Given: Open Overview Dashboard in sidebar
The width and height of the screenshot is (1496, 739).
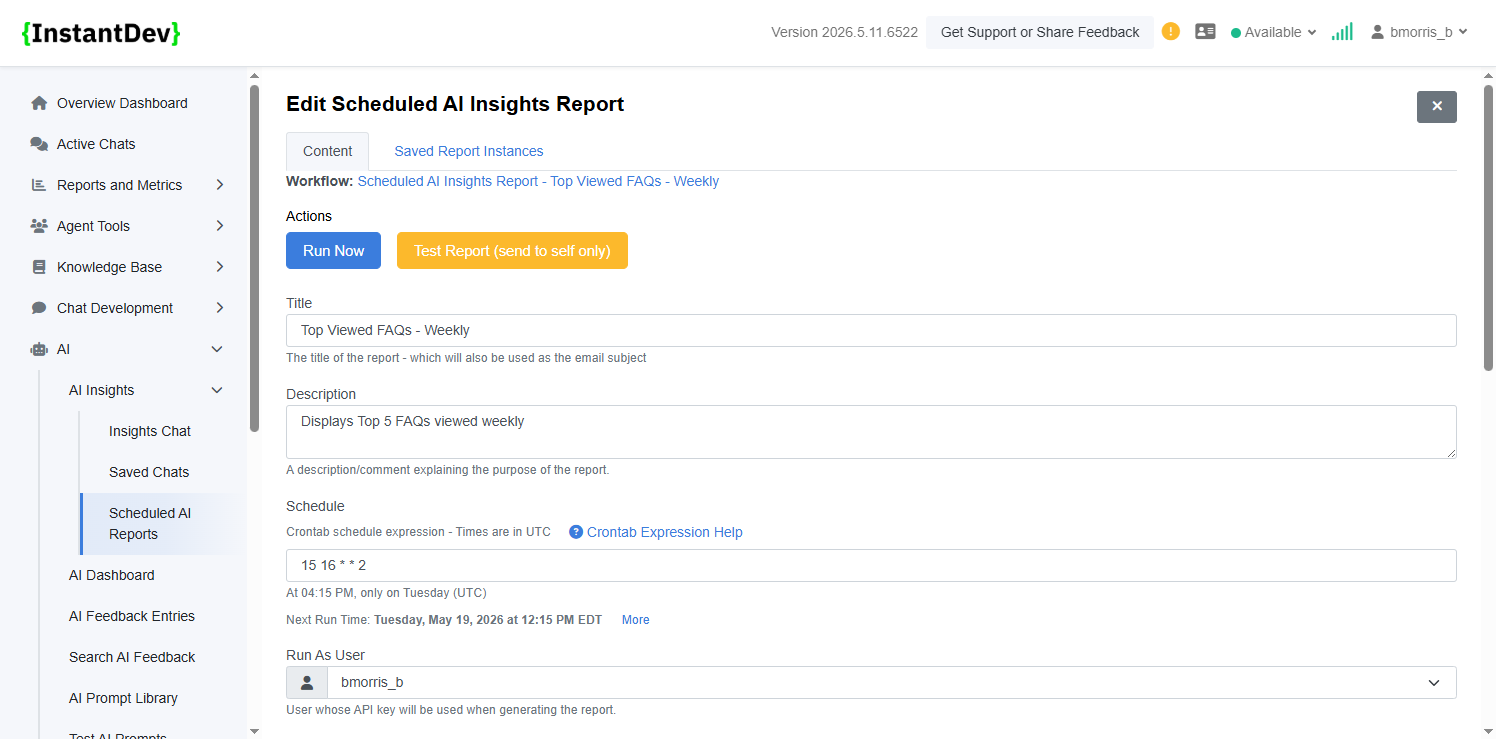Looking at the screenshot, I should click(x=122, y=103).
